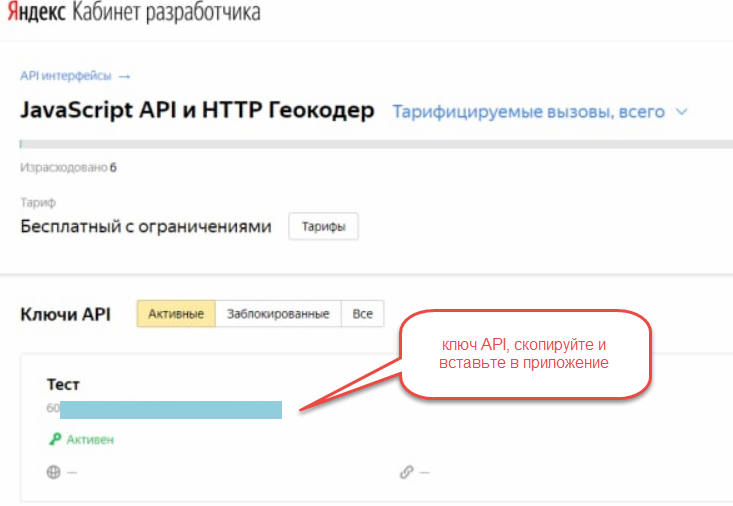The height and width of the screenshot is (506, 733).
Task: Open Кабинет разработчика header link
Action: (x=166, y=12)
